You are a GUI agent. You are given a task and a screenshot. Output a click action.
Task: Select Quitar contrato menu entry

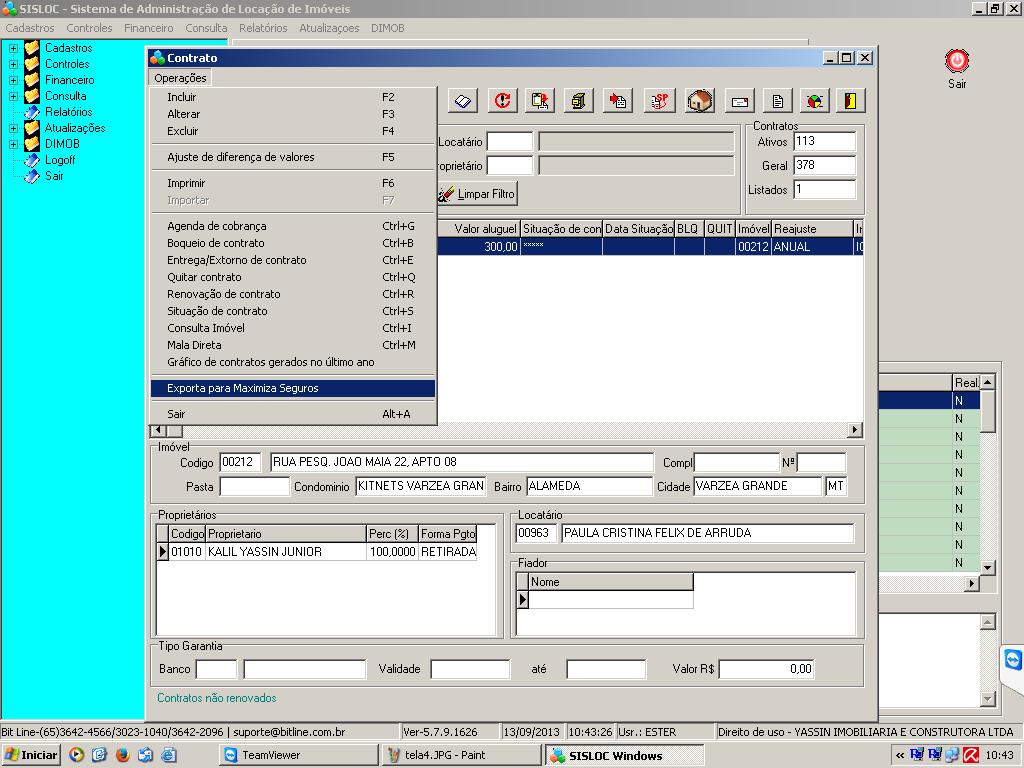pos(293,277)
